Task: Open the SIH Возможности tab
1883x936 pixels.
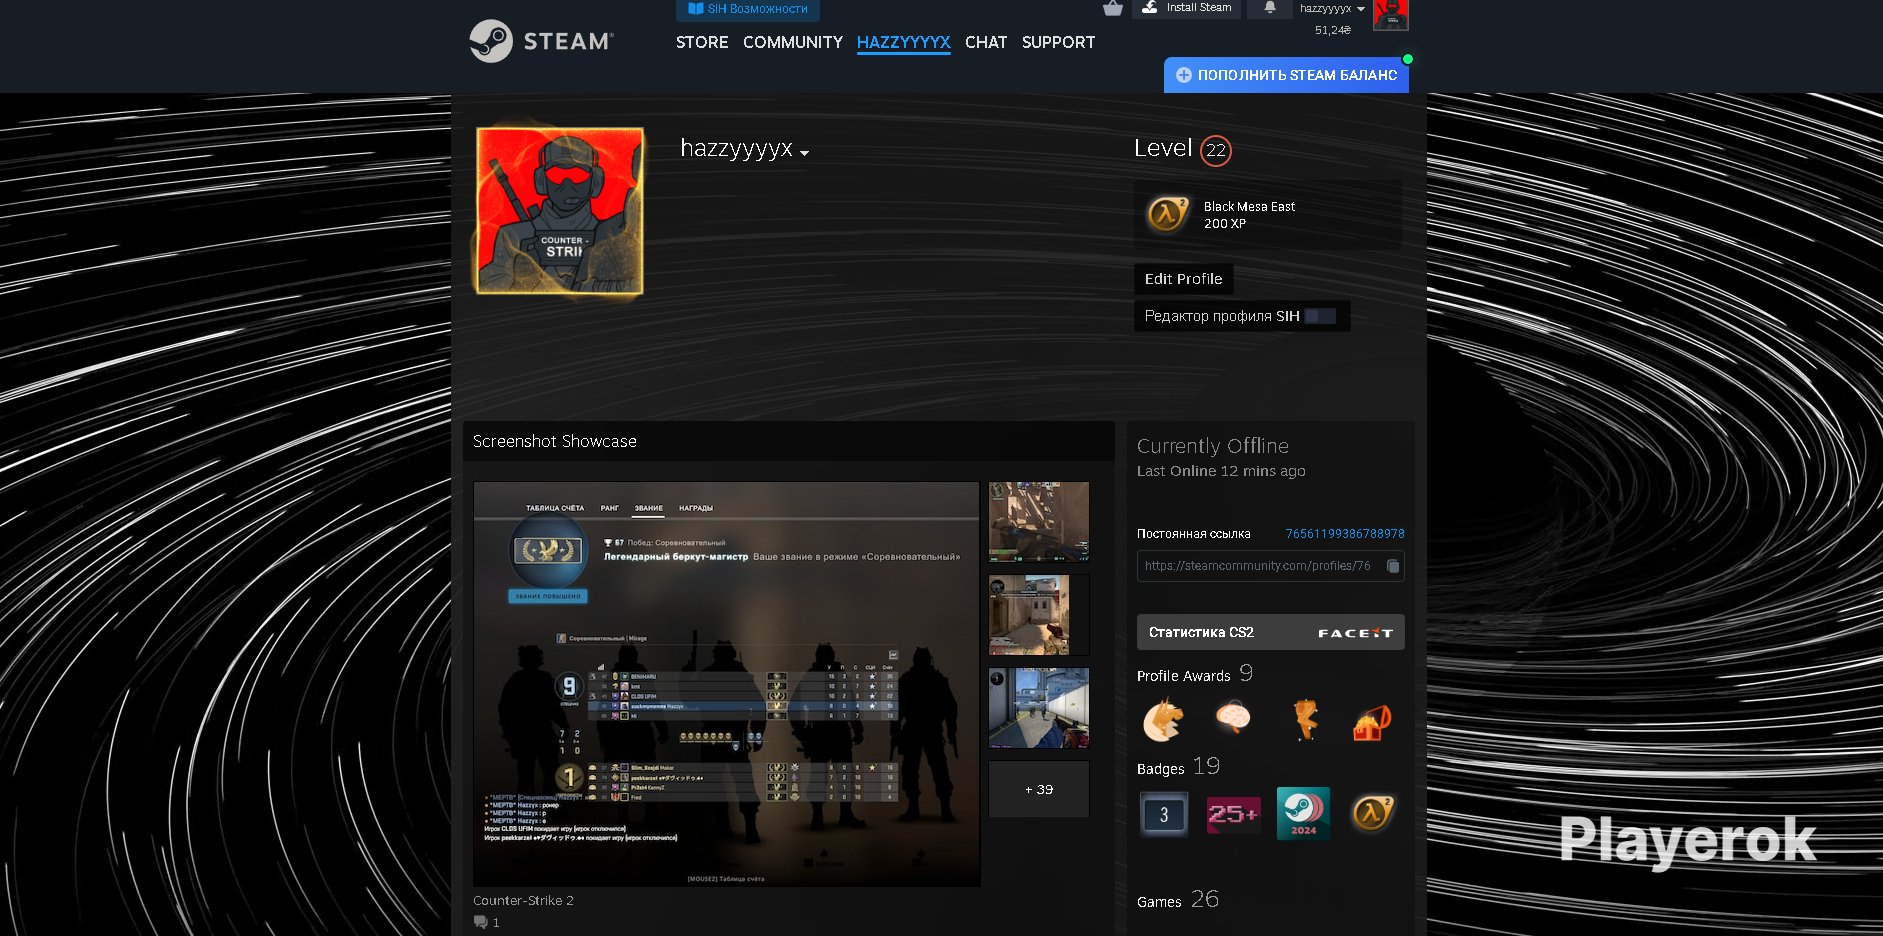Action: [748, 9]
